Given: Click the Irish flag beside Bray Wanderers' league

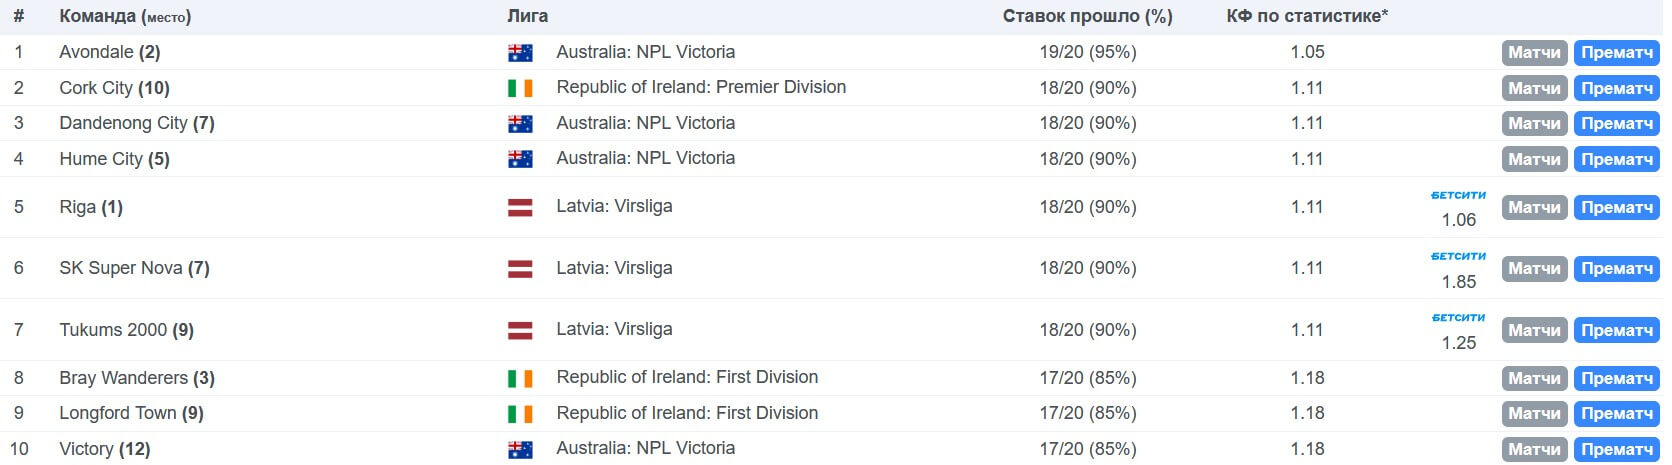Looking at the screenshot, I should (x=520, y=378).
